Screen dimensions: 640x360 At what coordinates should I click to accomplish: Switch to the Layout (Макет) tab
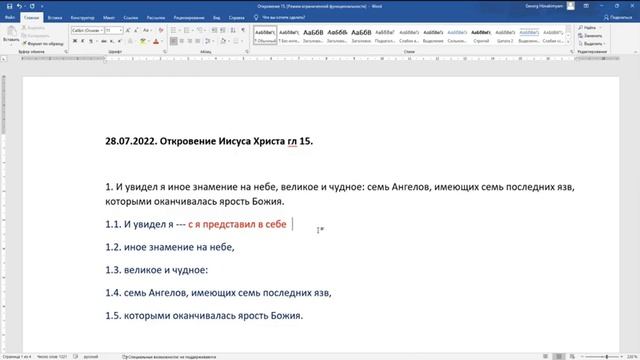(x=109, y=18)
